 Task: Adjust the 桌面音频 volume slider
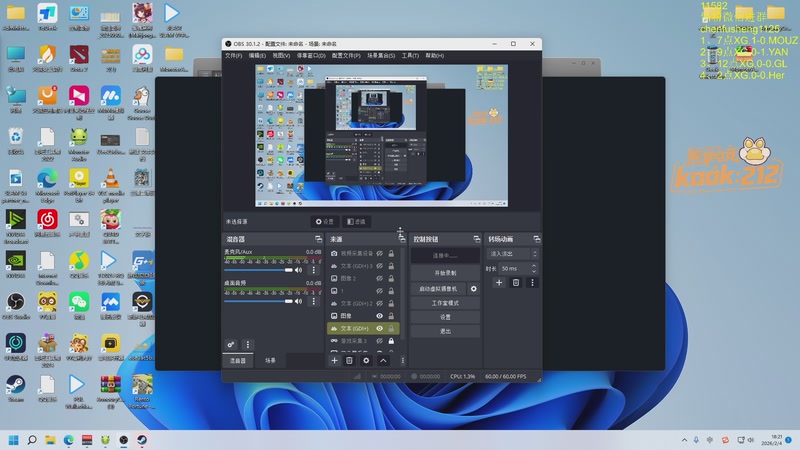[258, 300]
